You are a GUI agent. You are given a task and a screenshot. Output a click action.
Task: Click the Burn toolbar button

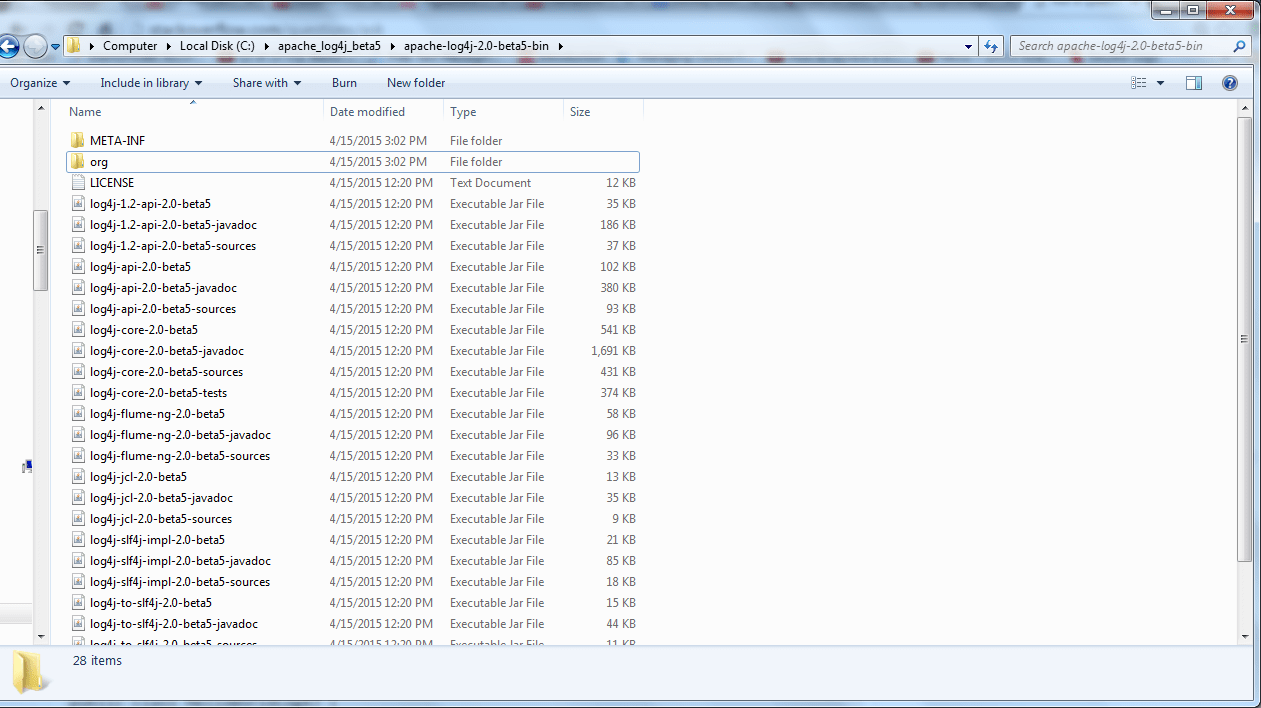[344, 83]
